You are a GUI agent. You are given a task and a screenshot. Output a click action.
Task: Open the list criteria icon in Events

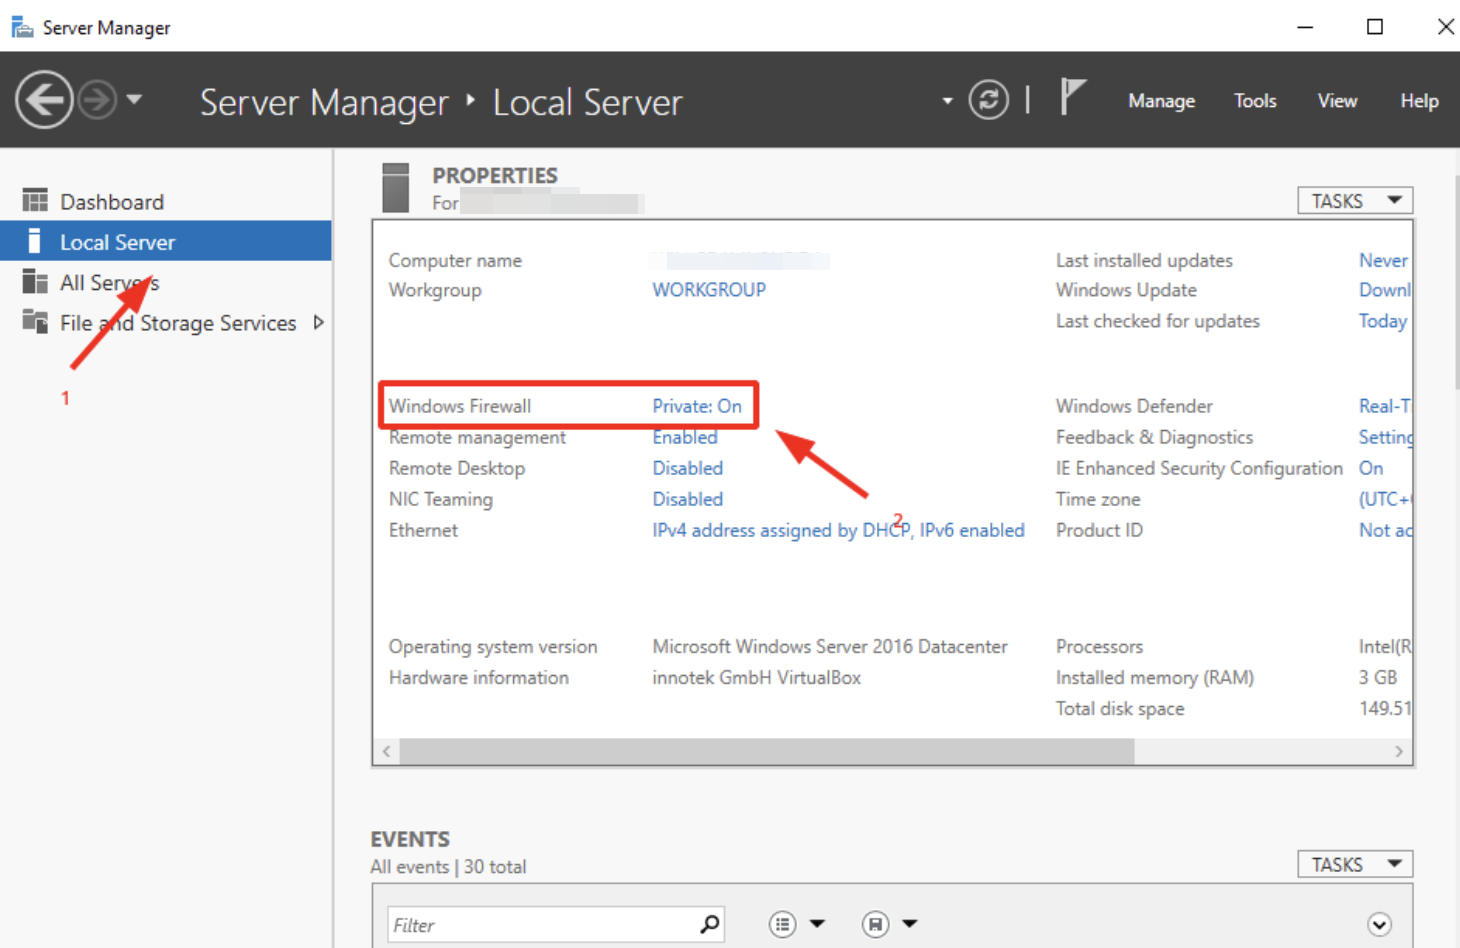pyautogui.click(x=783, y=925)
